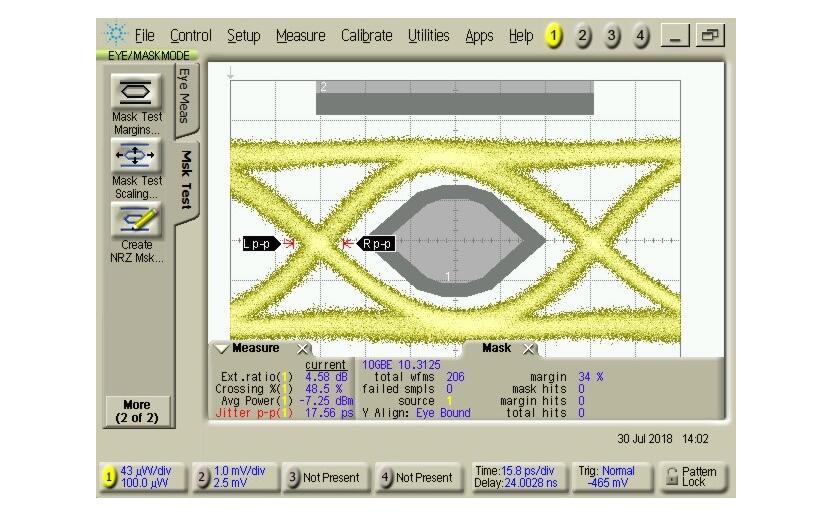
Task: Close the Measure results panel
Action: tap(303, 349)
